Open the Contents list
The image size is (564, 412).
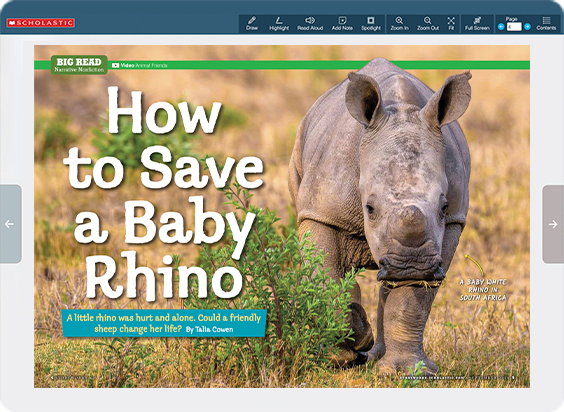[x=546, y=23]
